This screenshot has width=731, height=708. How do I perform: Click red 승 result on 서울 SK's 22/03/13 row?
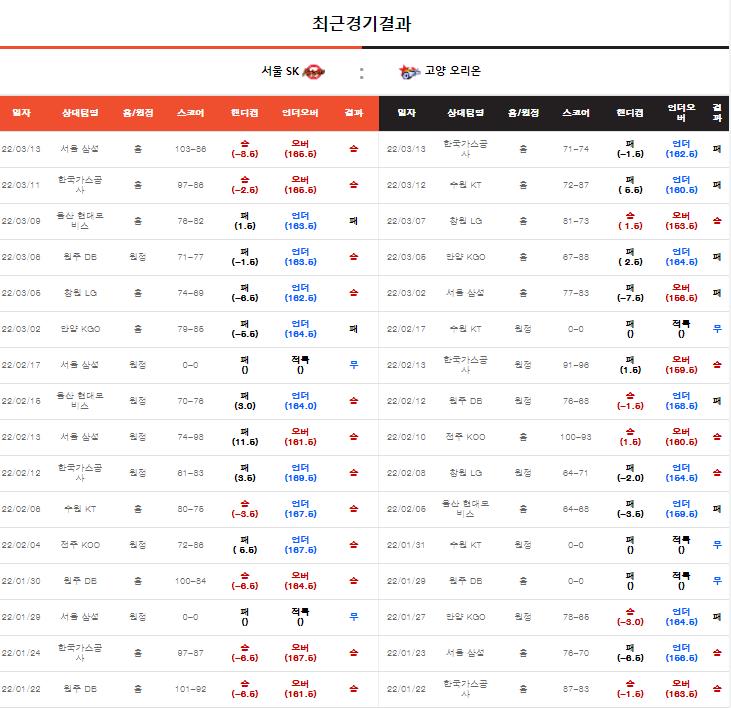tap(353, 149)
